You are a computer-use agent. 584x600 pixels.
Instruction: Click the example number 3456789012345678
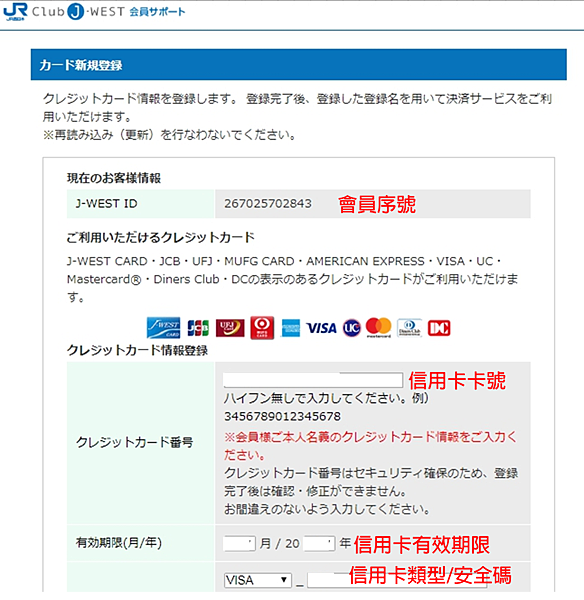pos(282,416)
